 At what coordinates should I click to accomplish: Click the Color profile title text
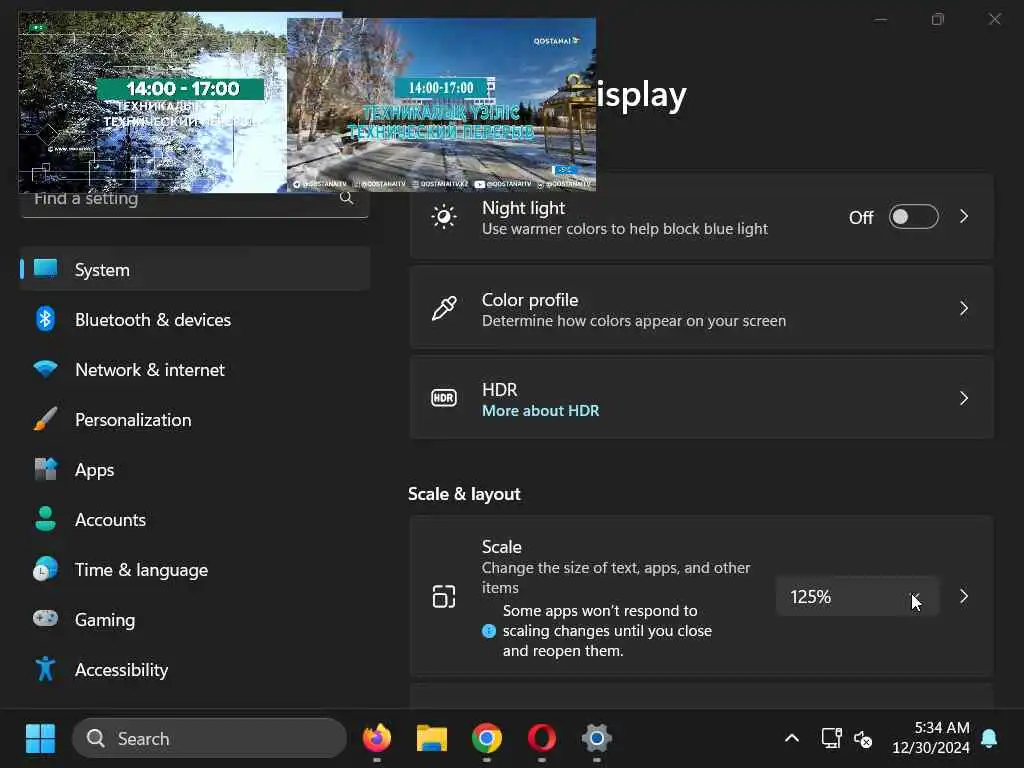(530, 300)
